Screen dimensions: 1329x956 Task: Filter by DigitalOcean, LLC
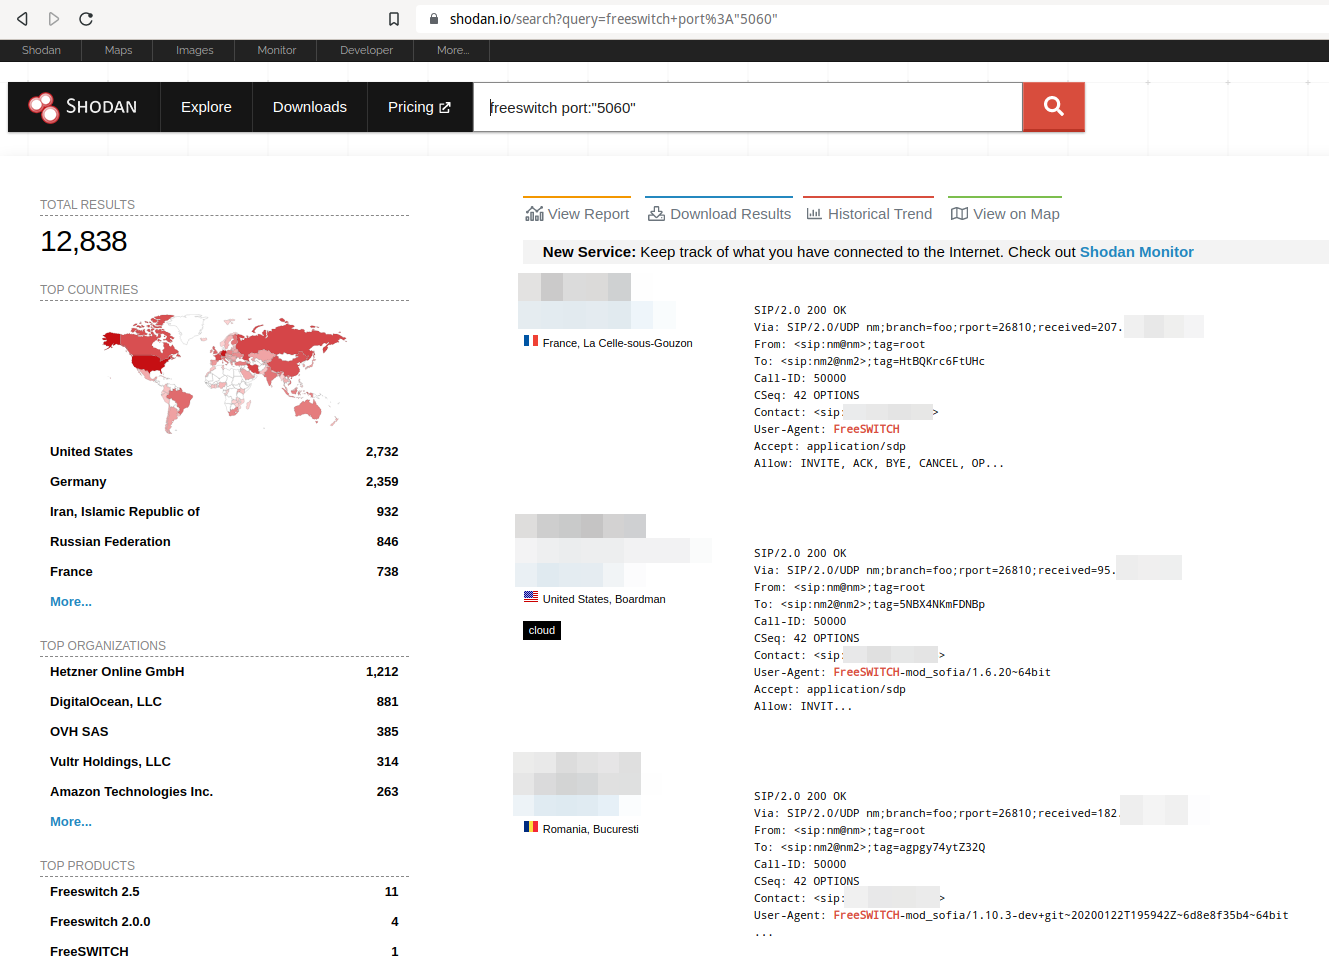(x=106, y=702)
